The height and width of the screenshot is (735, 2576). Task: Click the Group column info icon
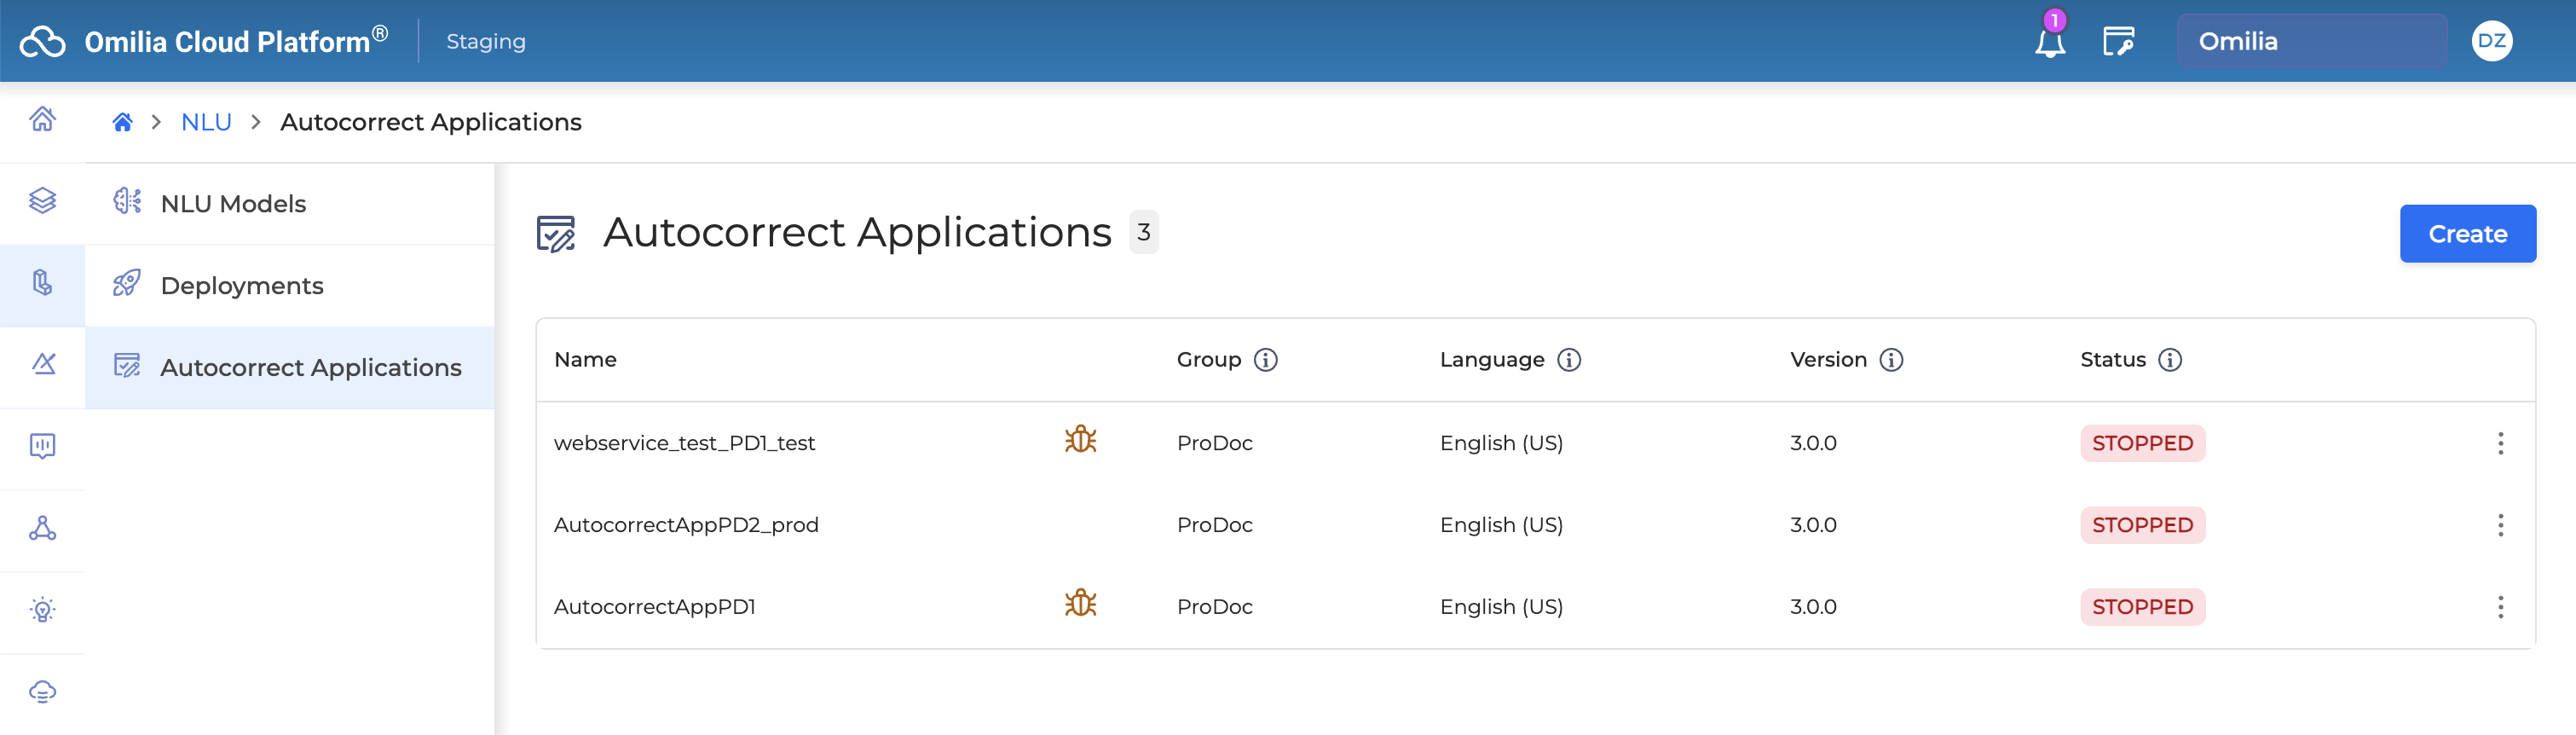1265,360
